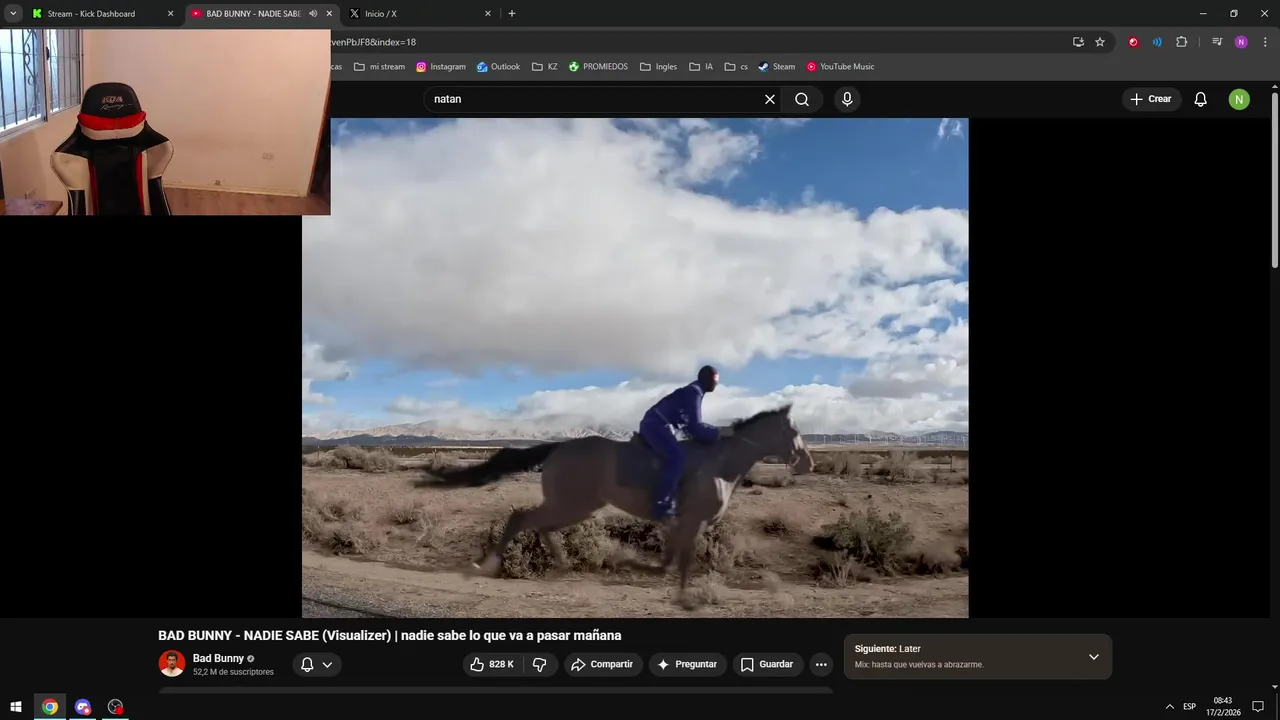
Task: Close the Stream - Kick Dashboard tab
Action: (x=170, y=14)
